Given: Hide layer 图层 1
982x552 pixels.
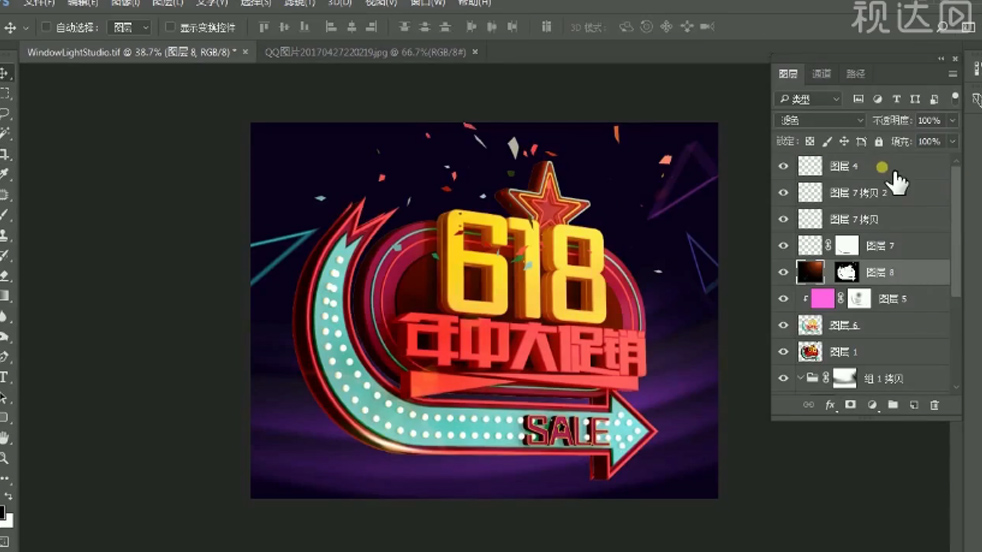Looking at the screenshot, I should tap(783, 352).
